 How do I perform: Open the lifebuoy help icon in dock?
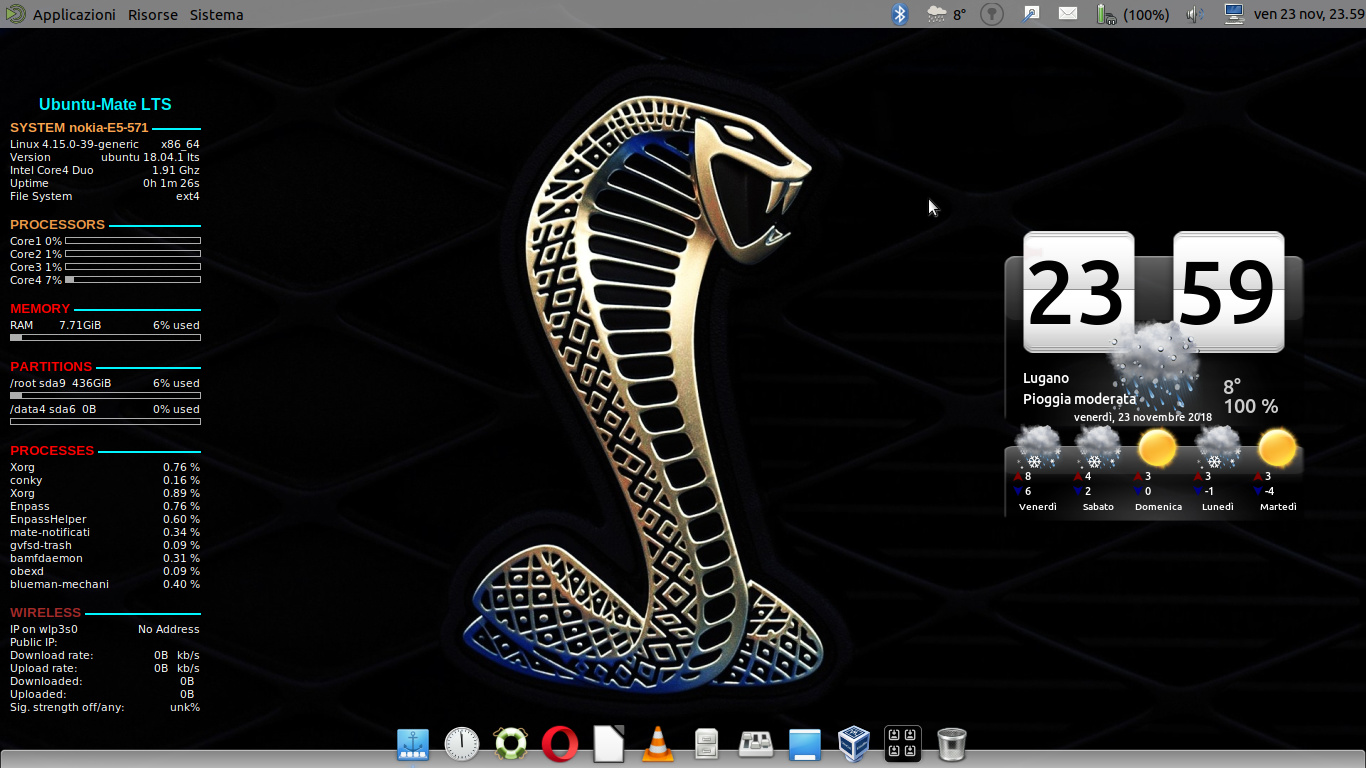(511, 744)
